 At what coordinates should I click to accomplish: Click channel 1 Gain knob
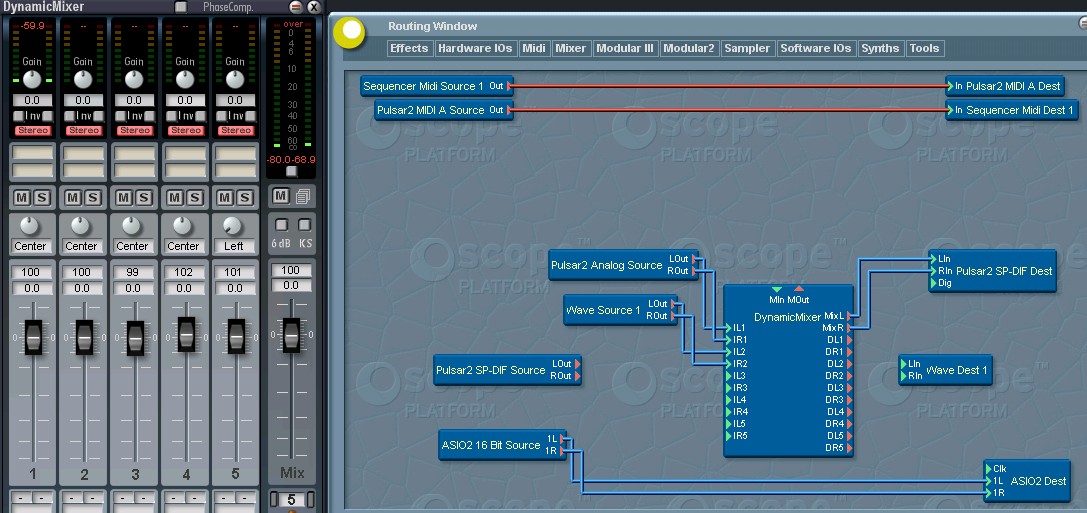32,79
